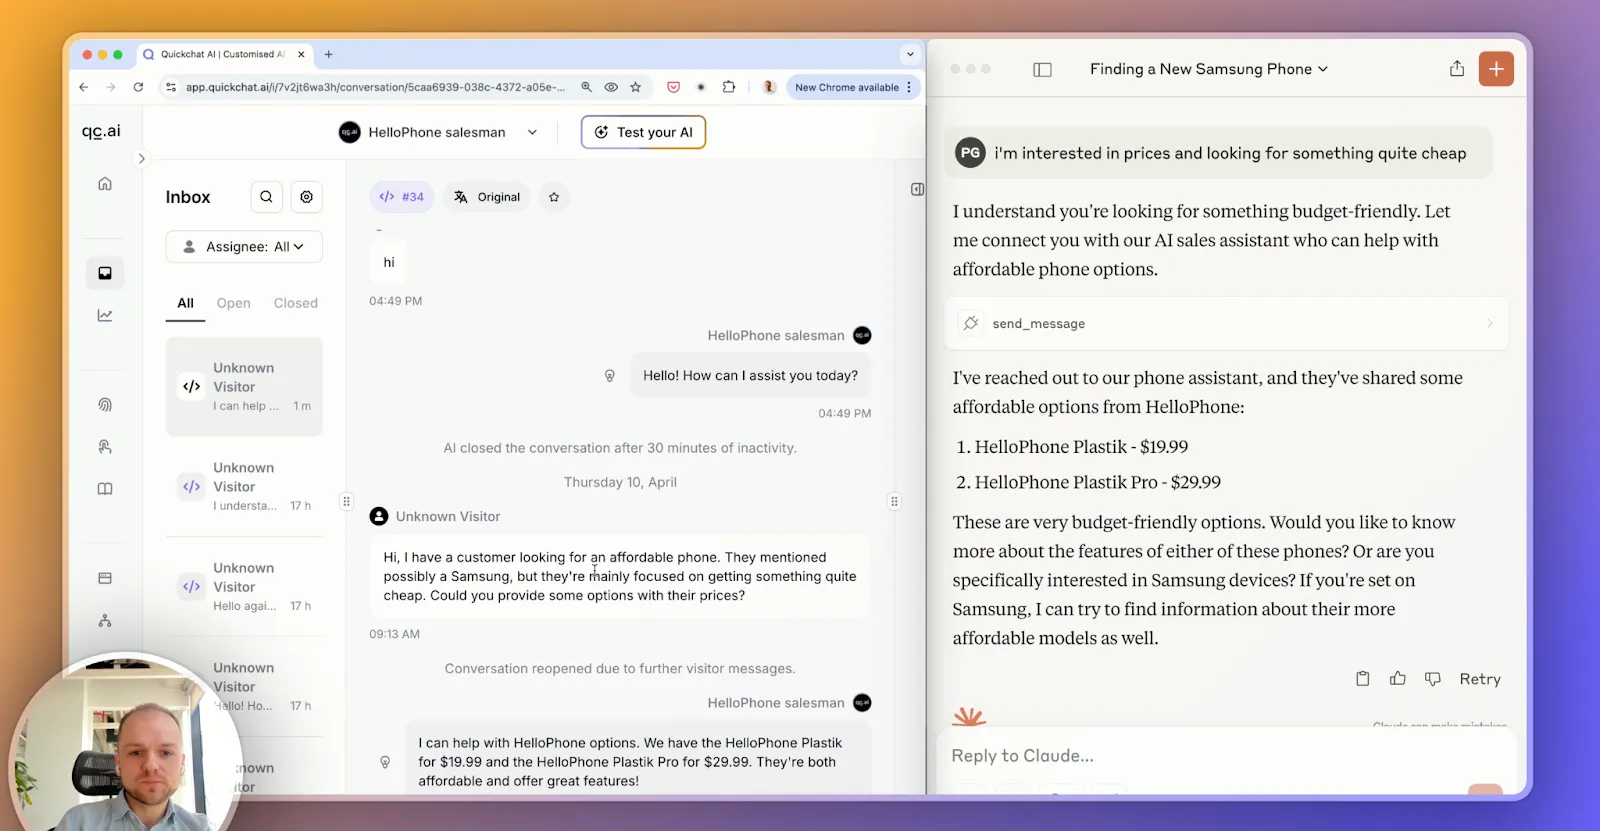
Task: Star the conversation with the star icon
Action: (554, 197)
